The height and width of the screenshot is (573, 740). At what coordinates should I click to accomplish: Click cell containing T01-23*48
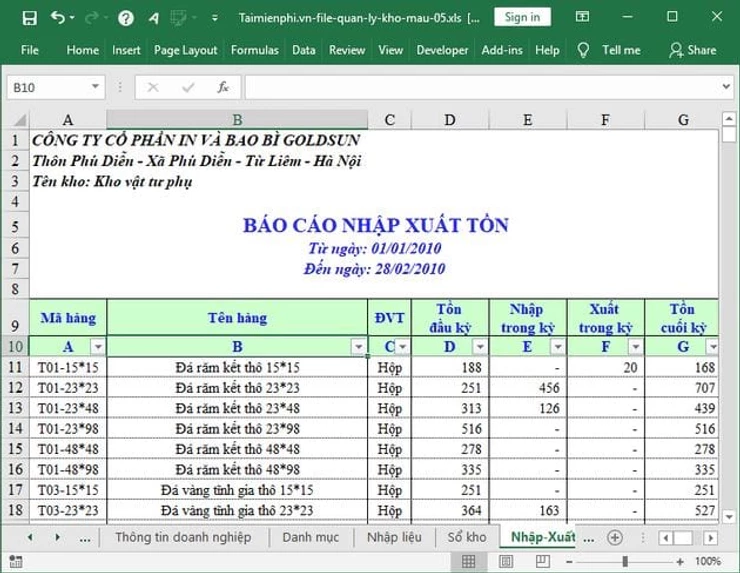click(68, 408)
